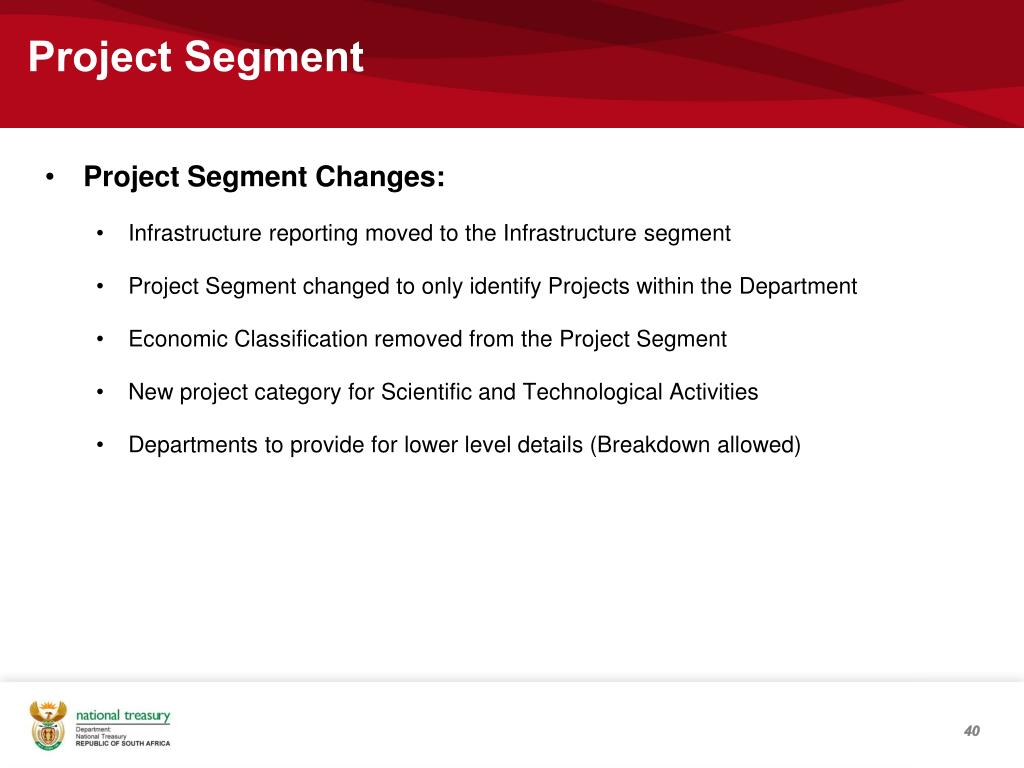This screenshot has height=768, width=1024.
Task: Click the Scientific and Technological Activities bullet
Action: coord(443,392)
